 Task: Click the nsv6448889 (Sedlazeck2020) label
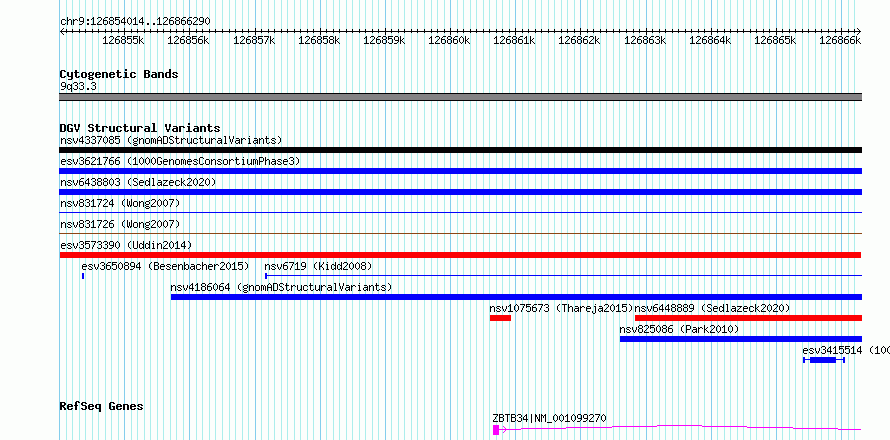coord(712,308)
